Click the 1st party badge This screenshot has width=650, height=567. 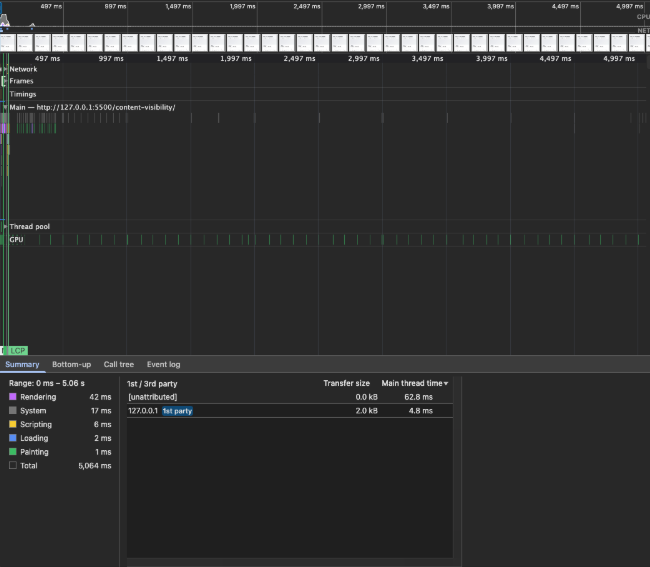click(x=177, y=411)
